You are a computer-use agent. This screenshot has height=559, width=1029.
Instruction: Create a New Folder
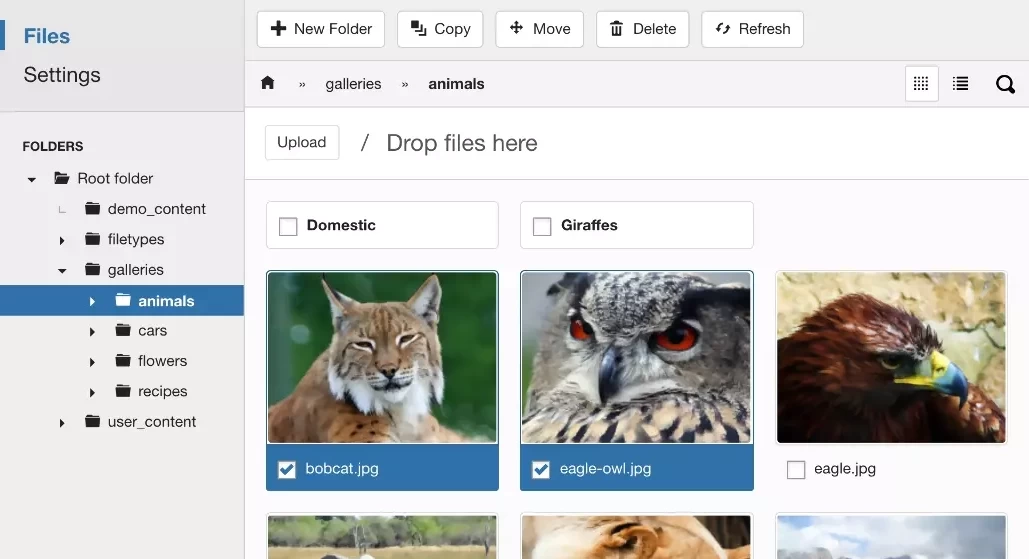(x=321, y=29)
